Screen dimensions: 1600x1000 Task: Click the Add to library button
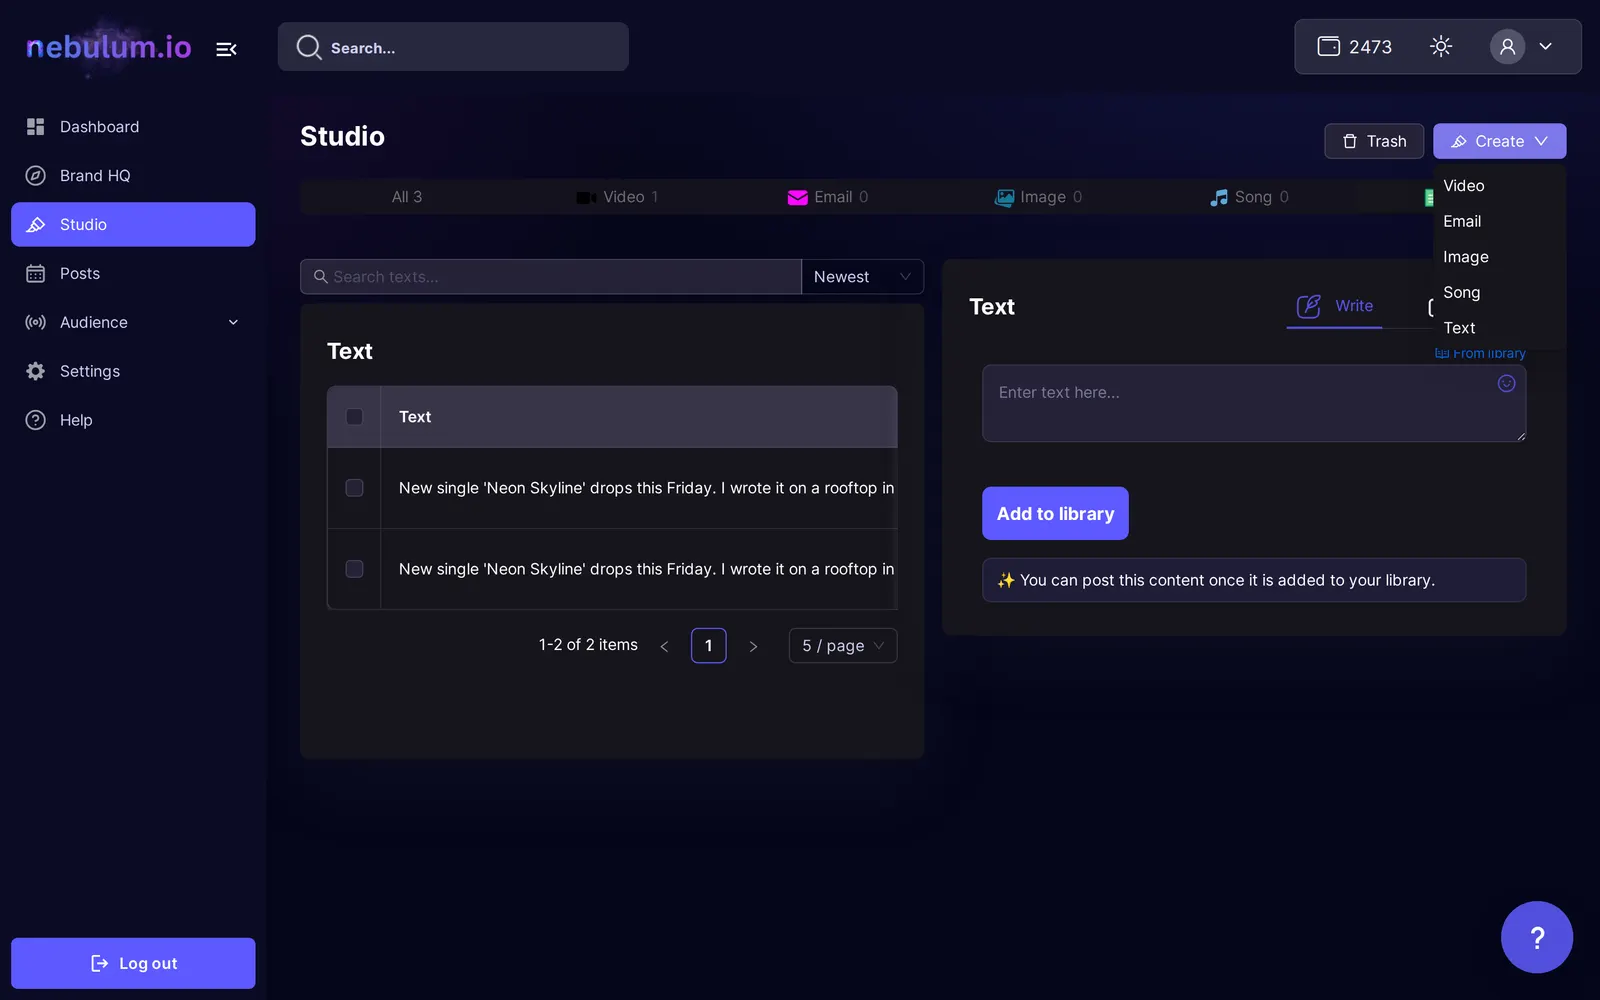(1055, 513)
